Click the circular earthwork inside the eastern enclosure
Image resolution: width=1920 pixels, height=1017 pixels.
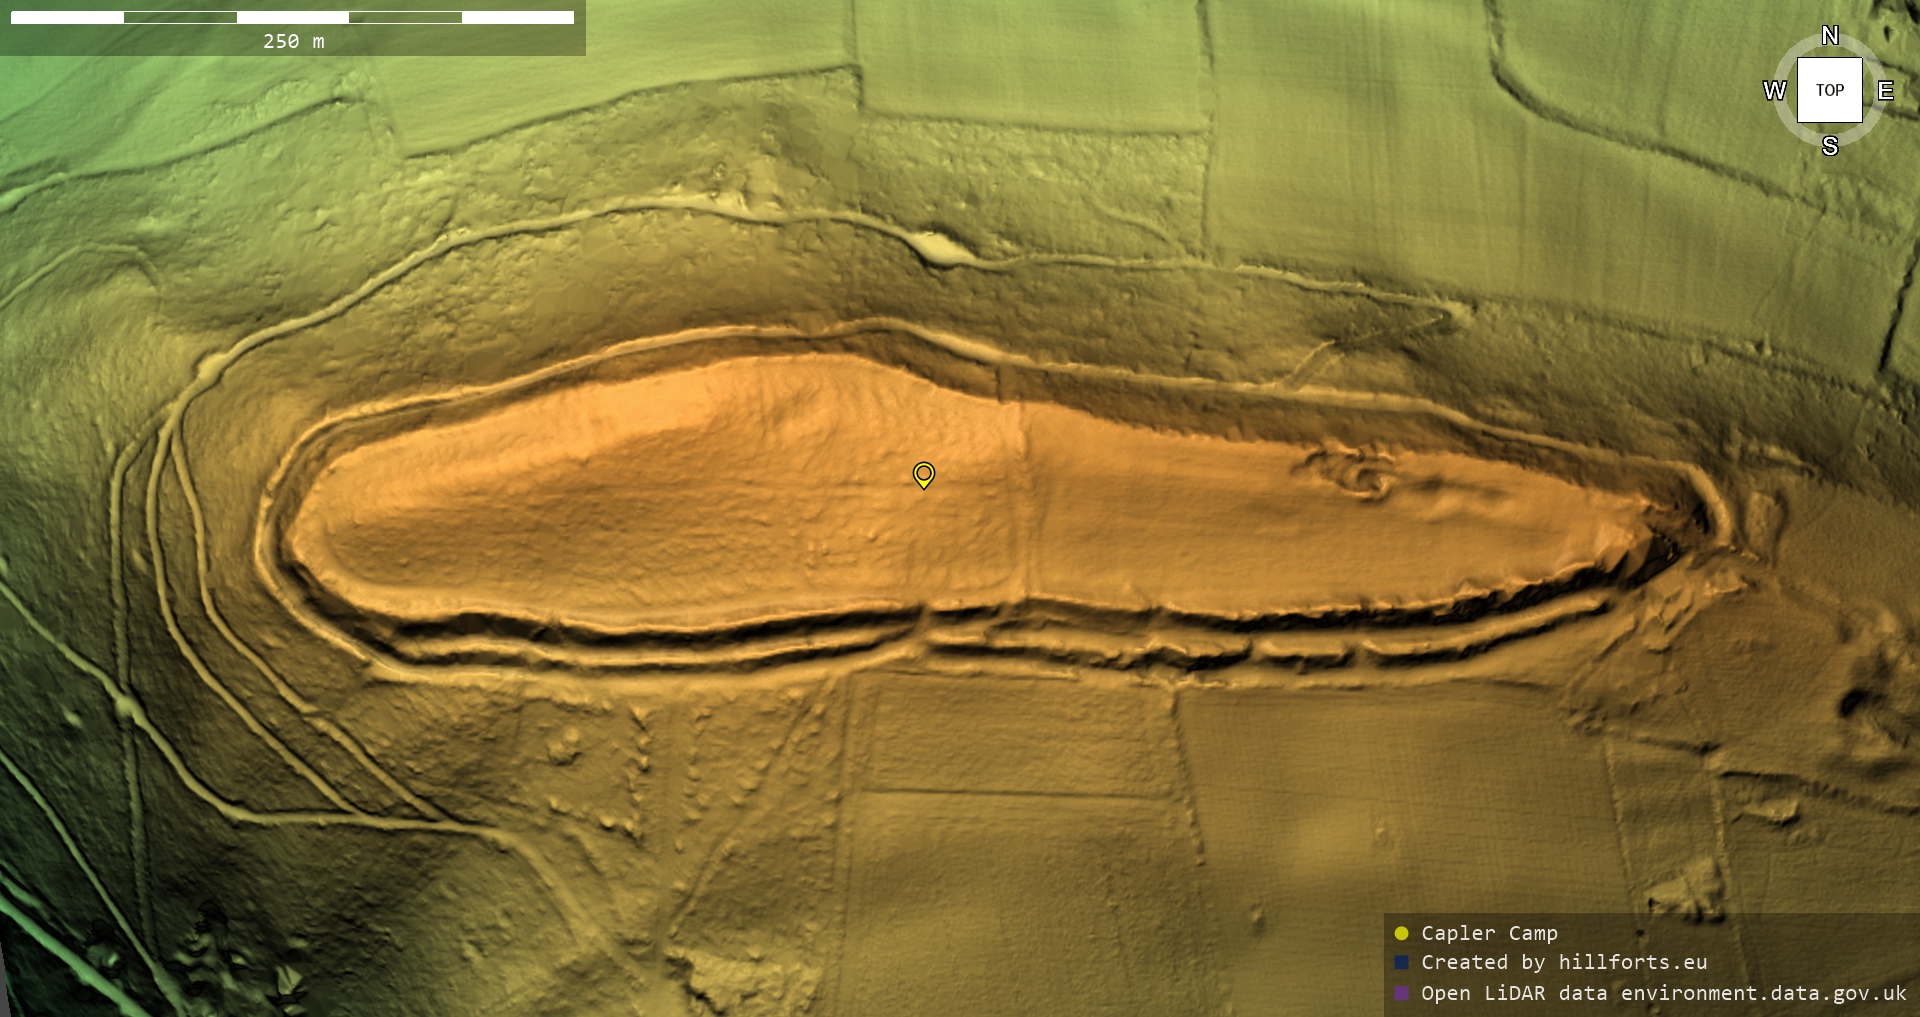[x=1358, y=476]
